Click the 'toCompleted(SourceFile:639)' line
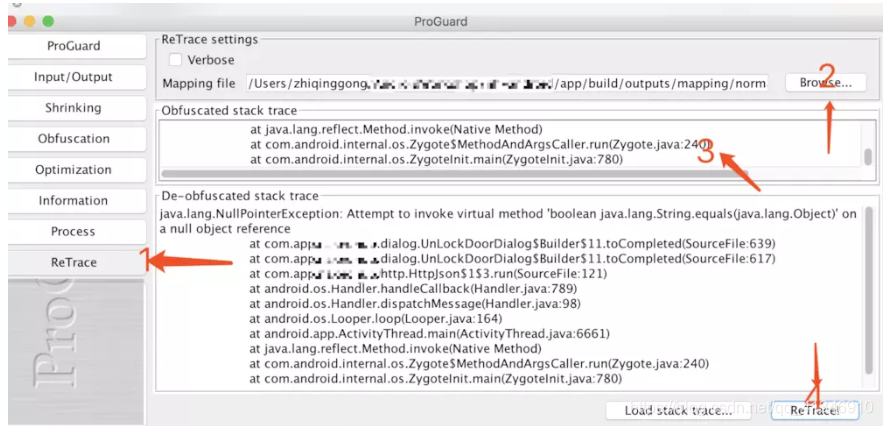 click(x=512, y=244)
